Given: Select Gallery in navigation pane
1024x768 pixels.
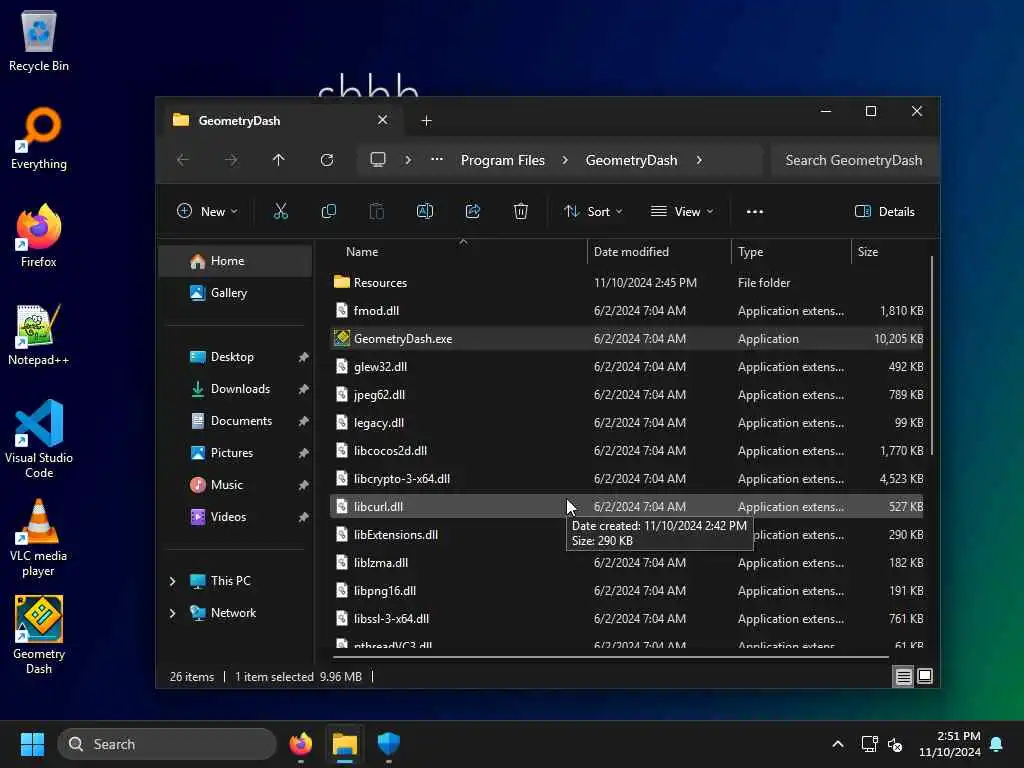Looking at the screenshot, I should [236, 293].
